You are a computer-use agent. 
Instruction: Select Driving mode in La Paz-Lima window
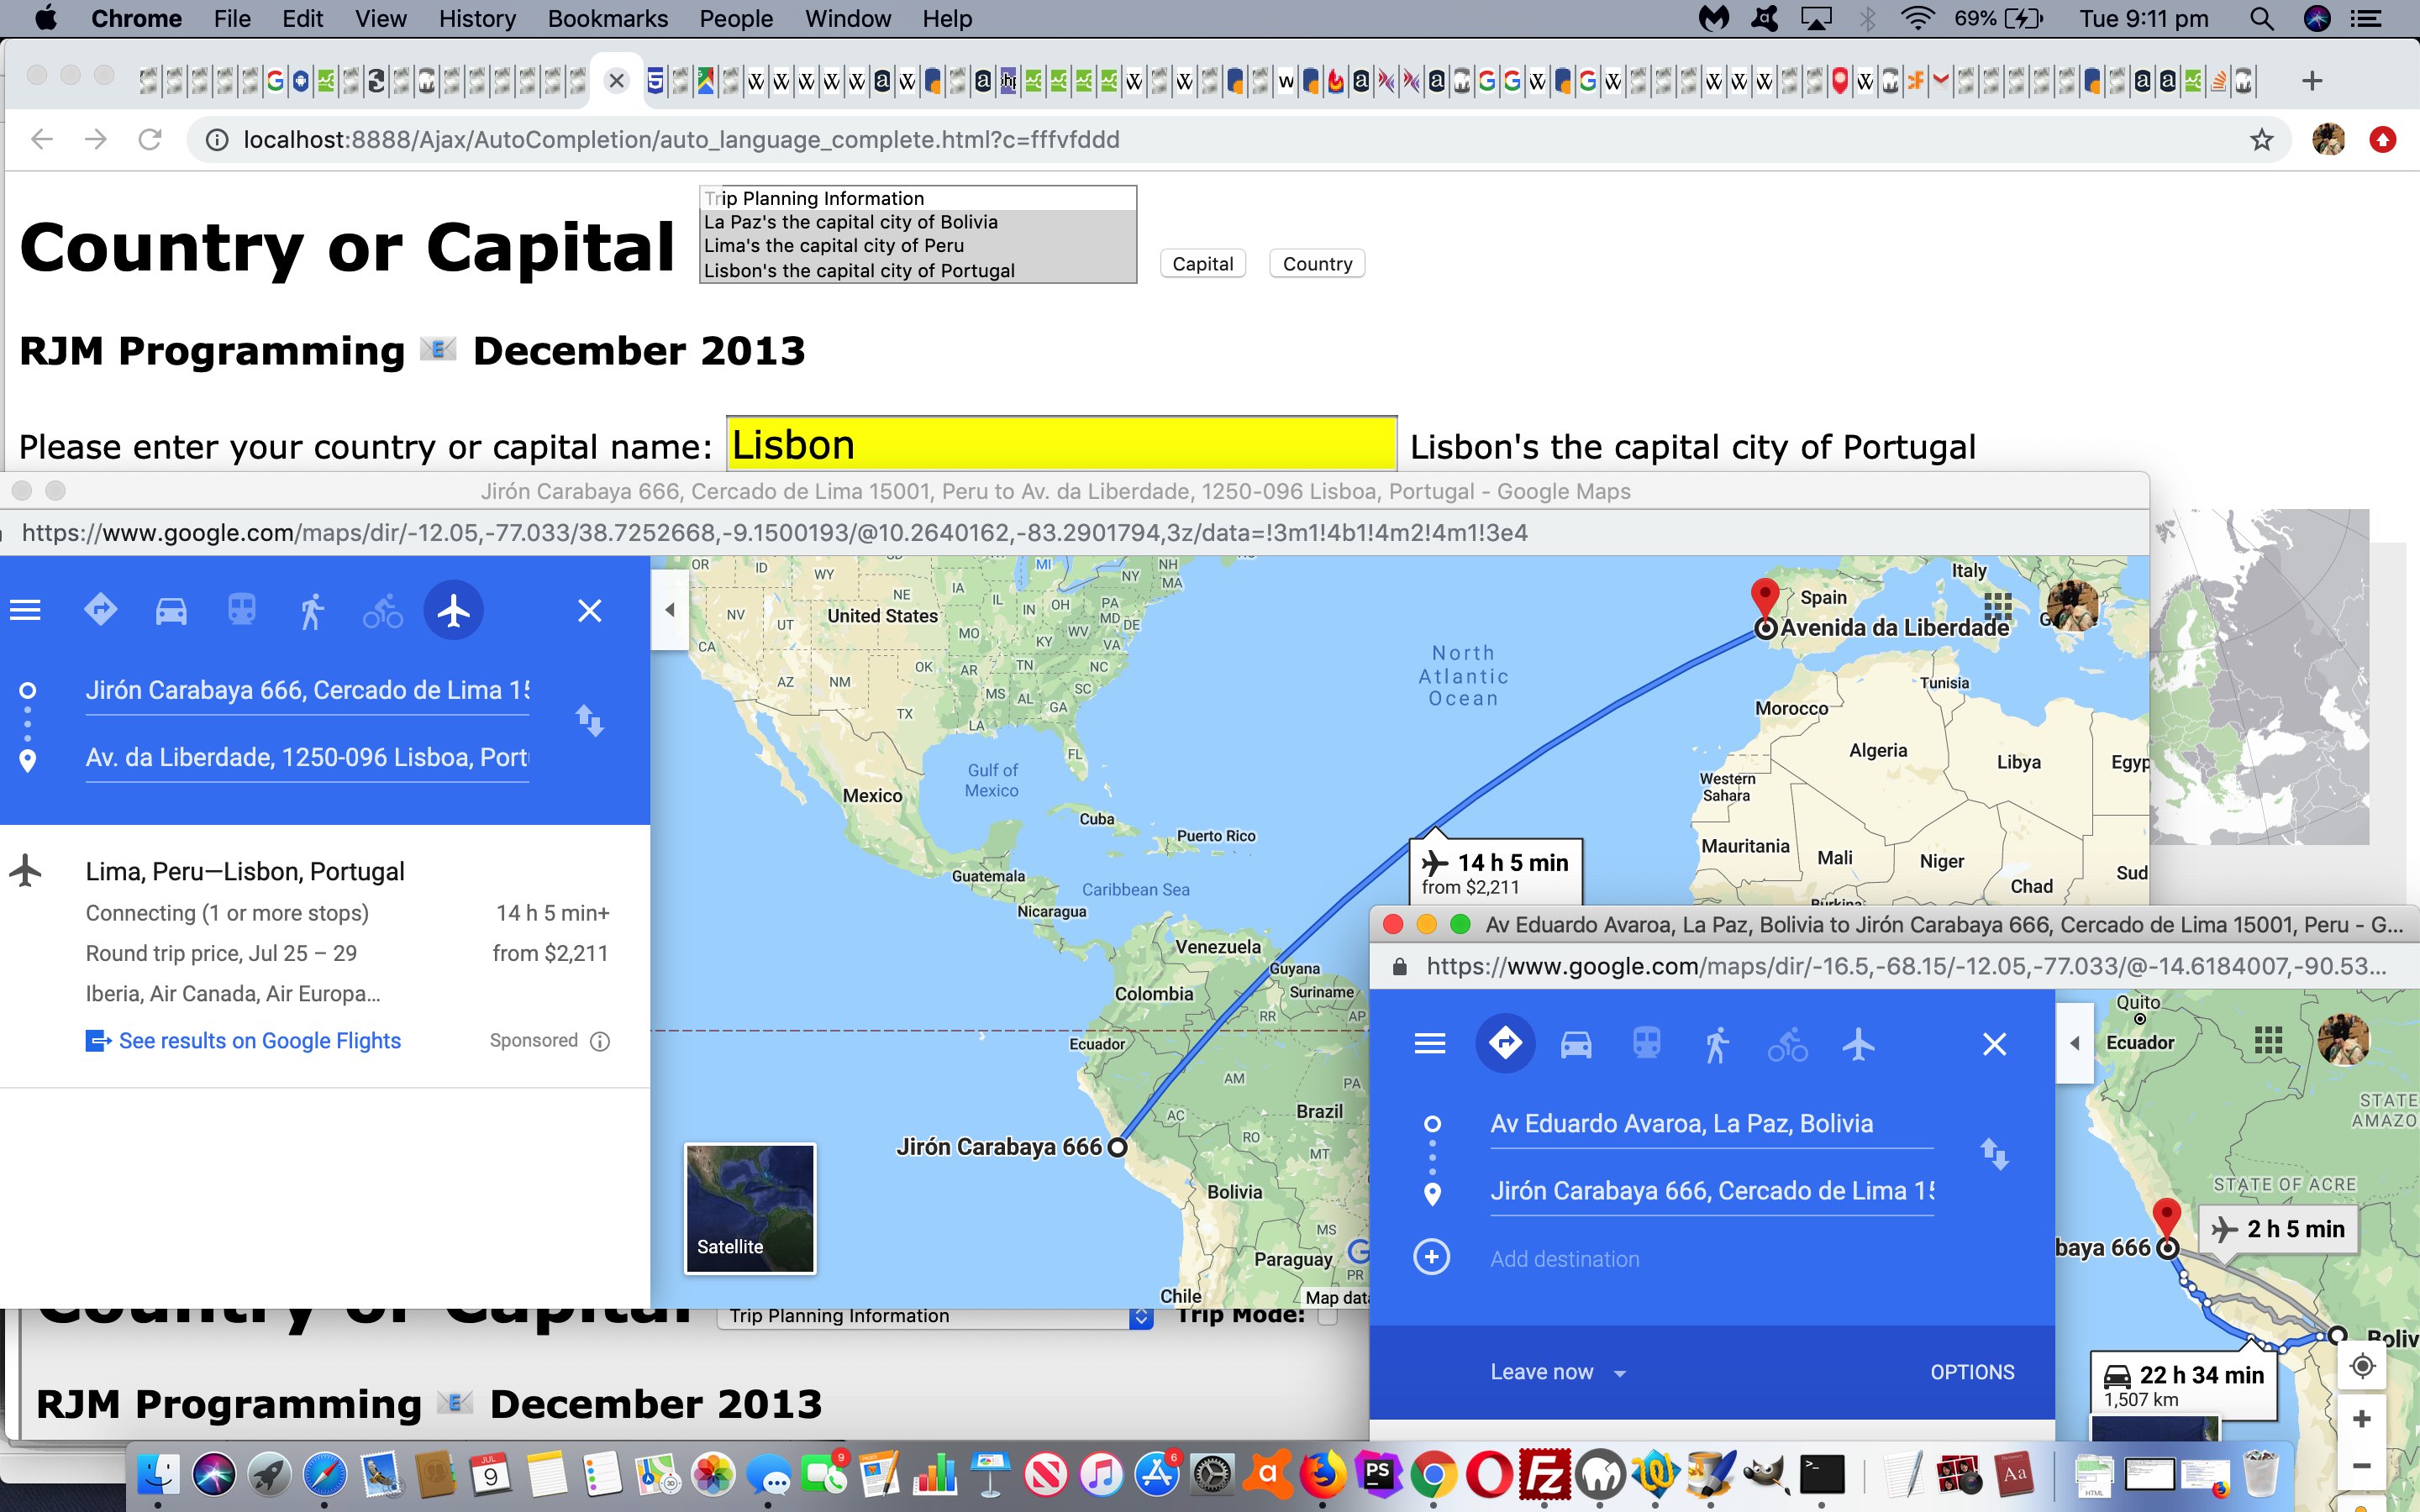coord(1576,1045)
